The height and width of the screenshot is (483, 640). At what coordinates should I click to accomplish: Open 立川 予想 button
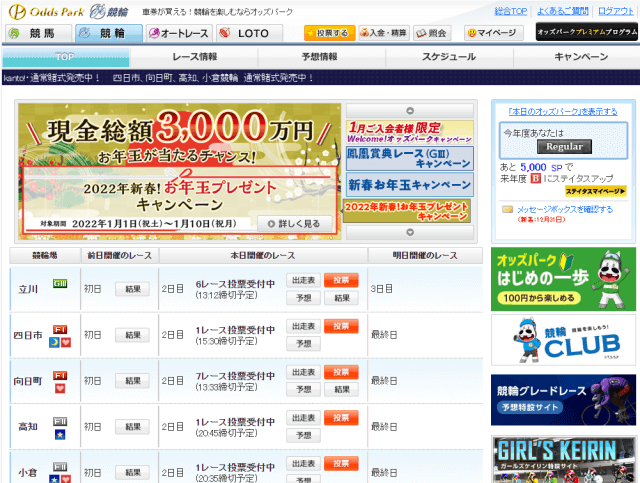[x=303, y=298]
